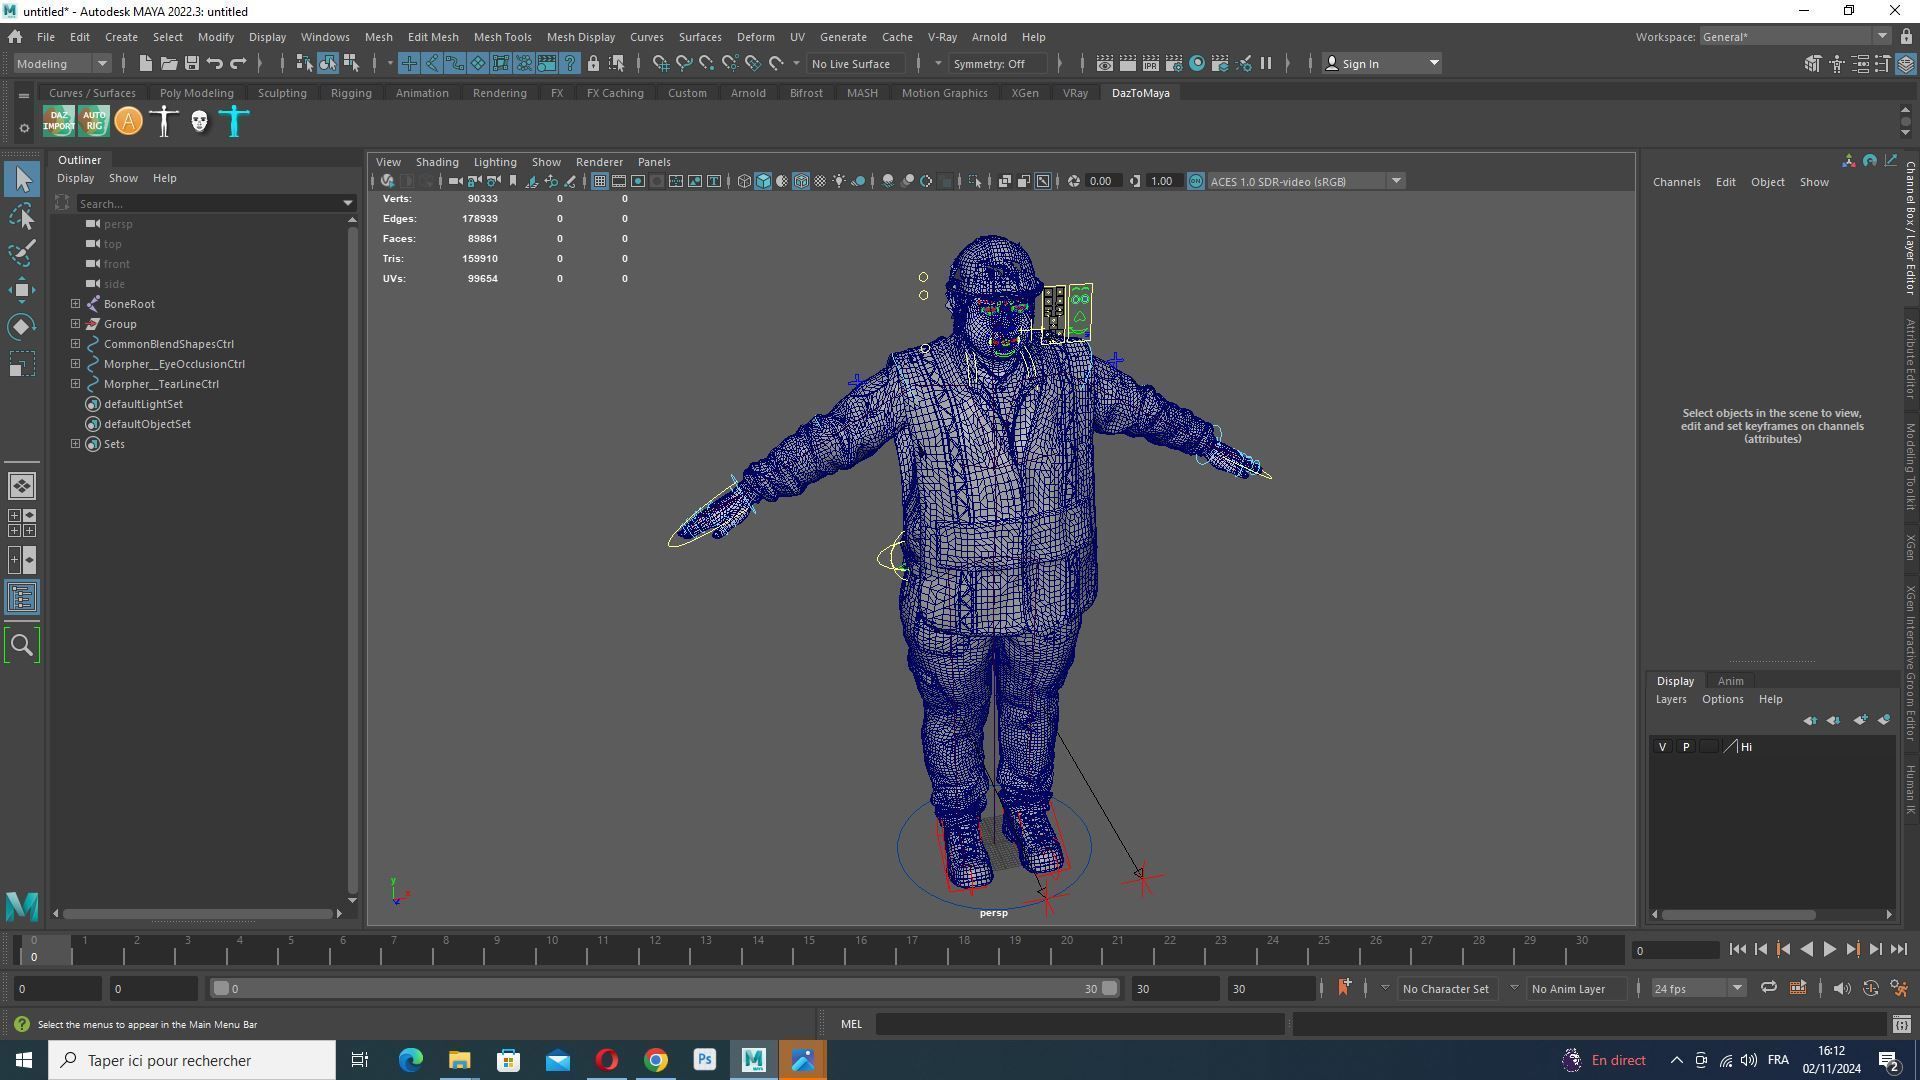Open the Workspace General dropdown

pyautogui.click(x=1795, y=37)
